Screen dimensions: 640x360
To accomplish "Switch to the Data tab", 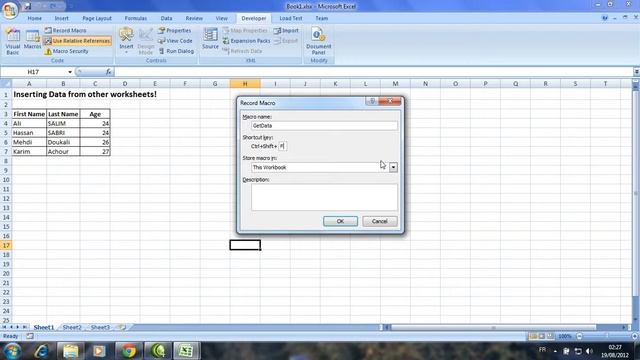I will 166,18.
